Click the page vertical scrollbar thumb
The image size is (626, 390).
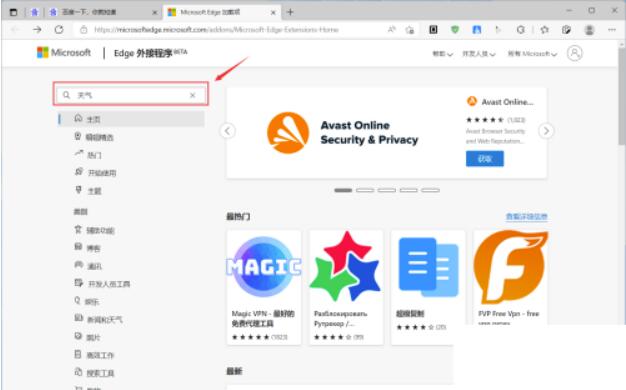pyautogui.click(x=621, y=96)
